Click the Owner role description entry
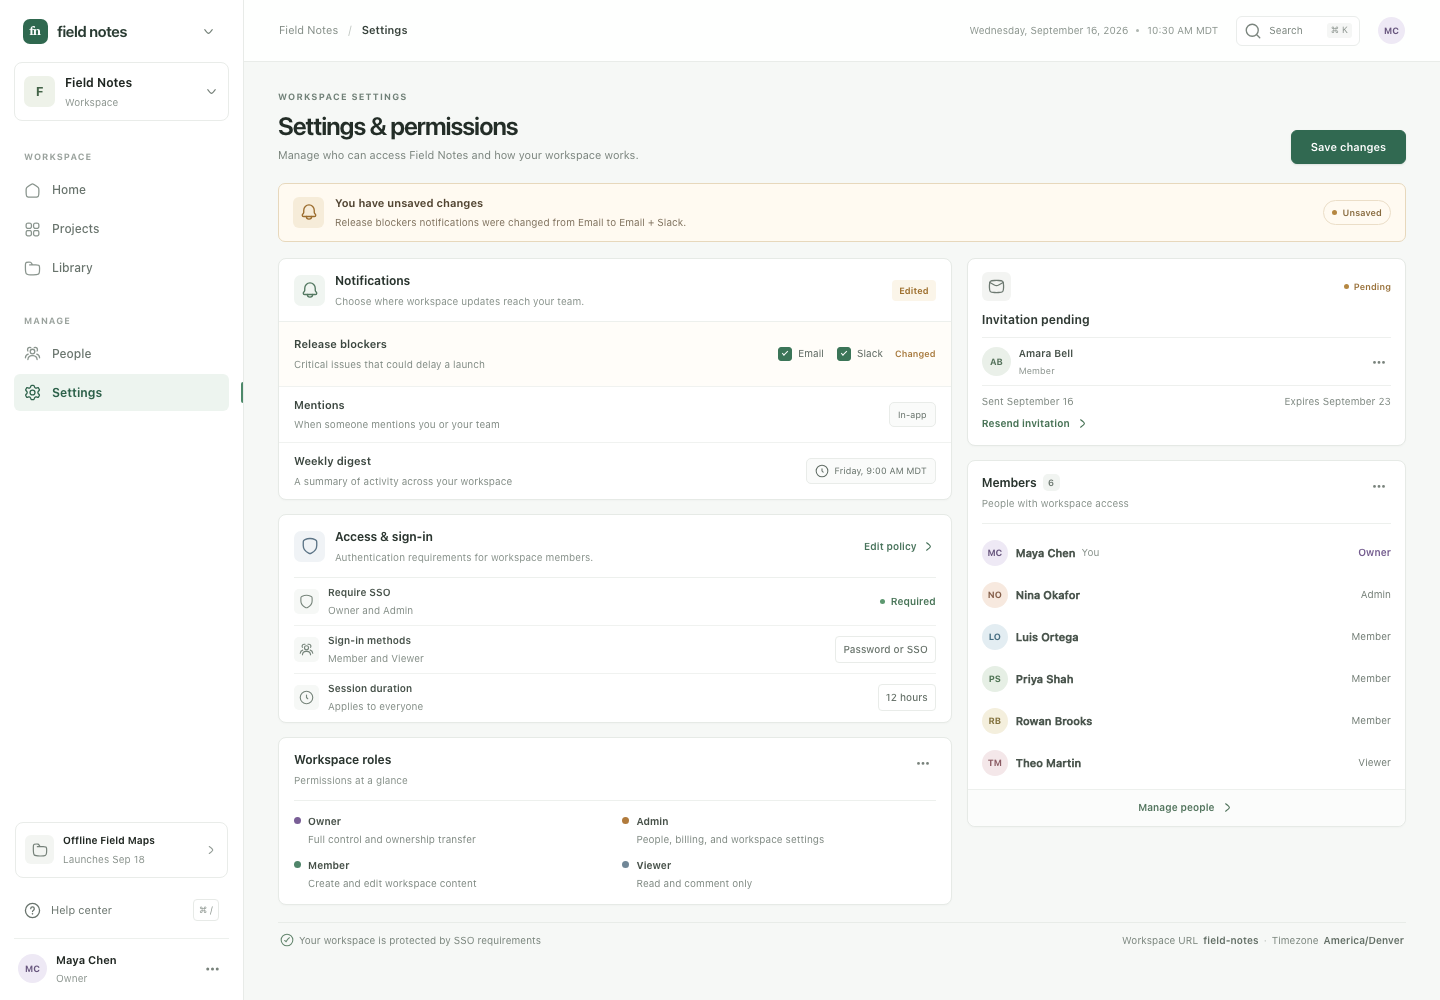Screen dimensions: 1440x1000 click(x=385, y=830)
